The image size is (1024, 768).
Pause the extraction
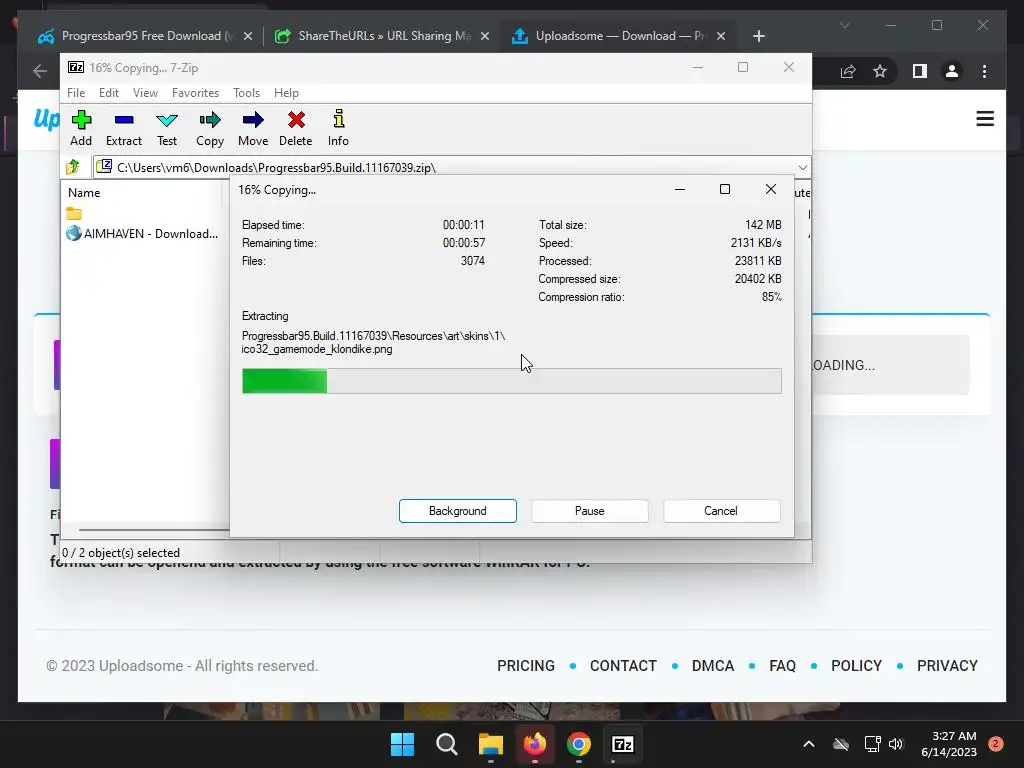(590, 511)
